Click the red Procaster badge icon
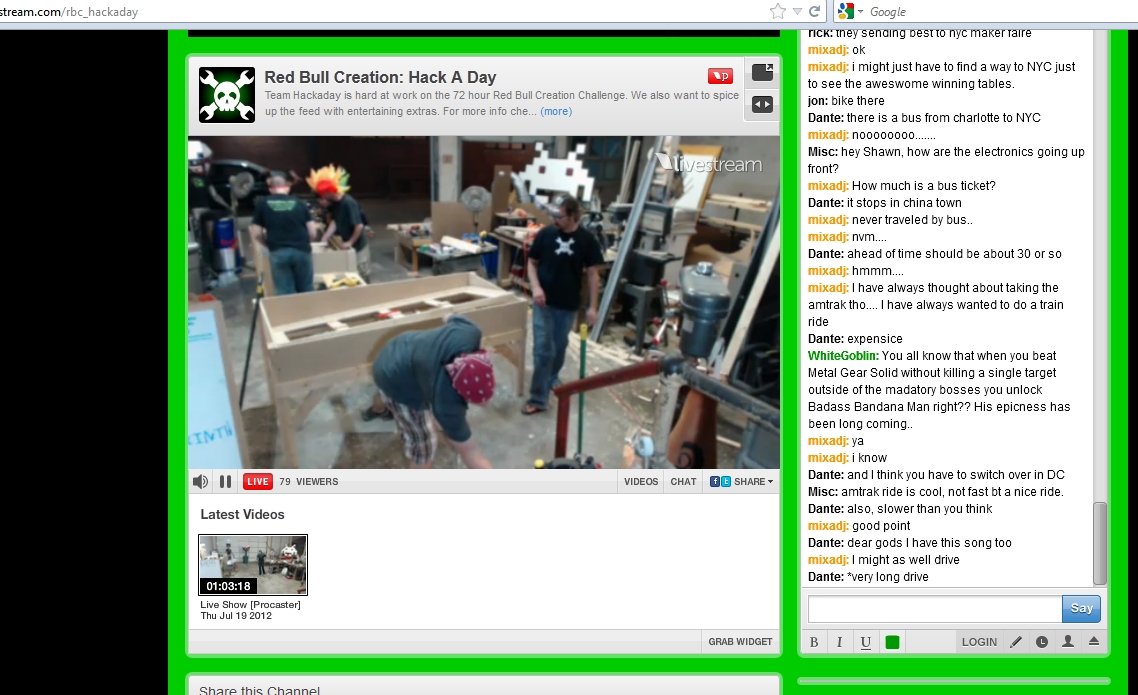This screenshot has height=695, width=1138. 720,76
